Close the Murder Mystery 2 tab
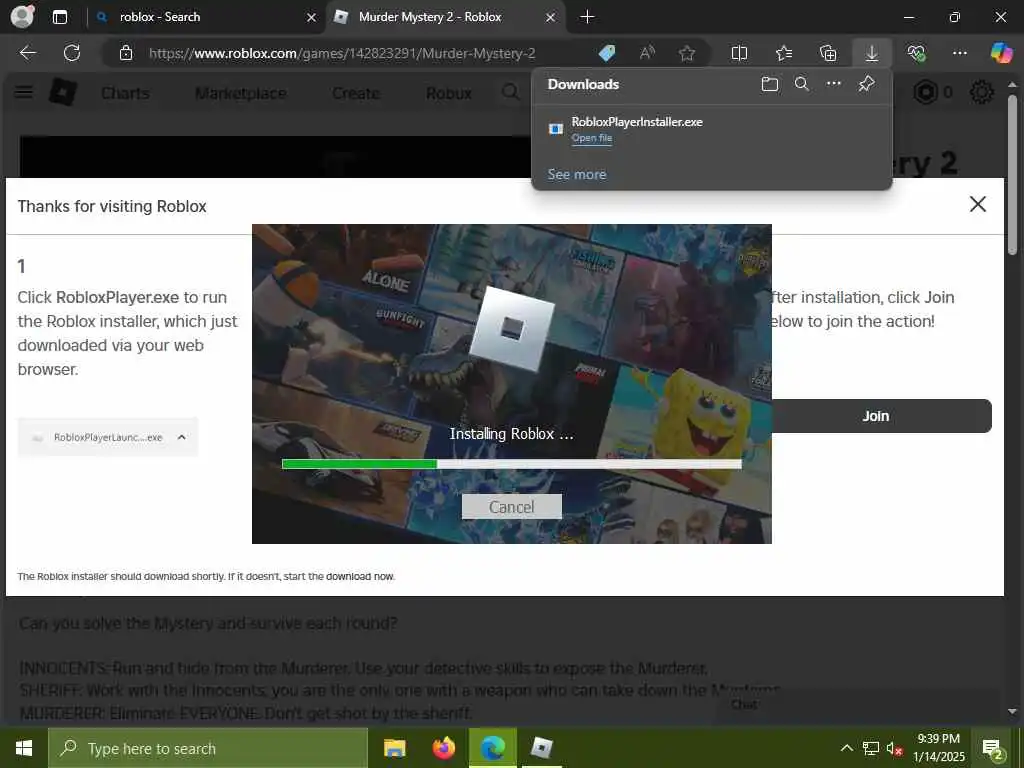 click(551, 18)
